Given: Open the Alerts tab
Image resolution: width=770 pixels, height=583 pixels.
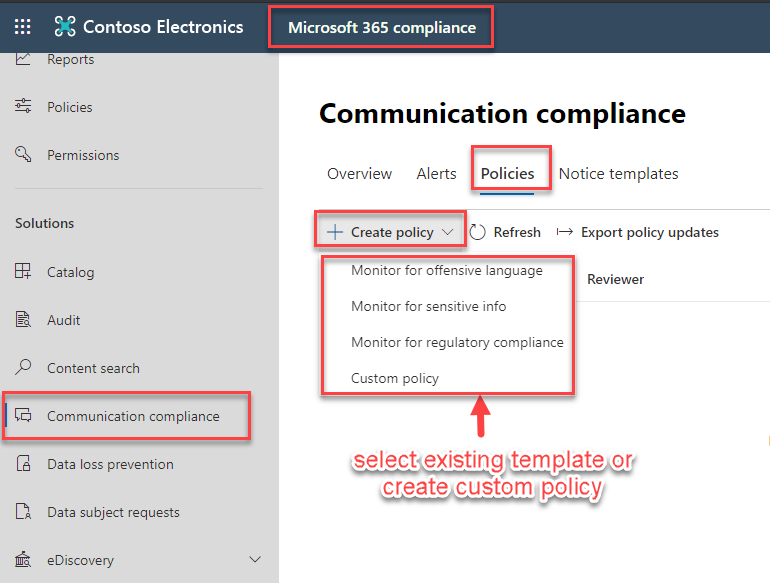Looking at the screenshot, I should pos(436,174).
